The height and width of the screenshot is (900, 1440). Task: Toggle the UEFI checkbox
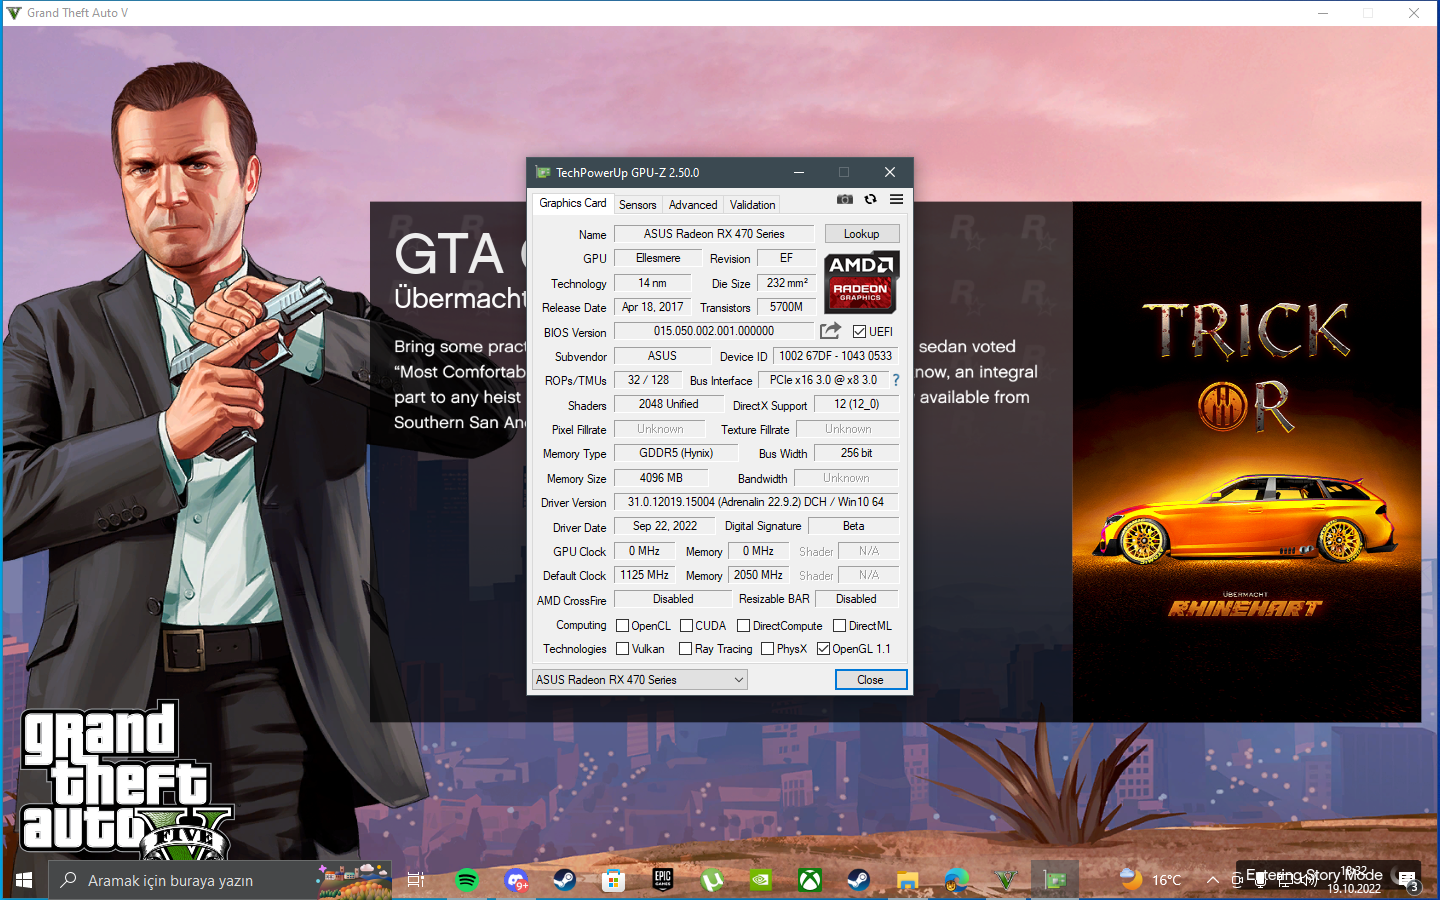[859, 332]
